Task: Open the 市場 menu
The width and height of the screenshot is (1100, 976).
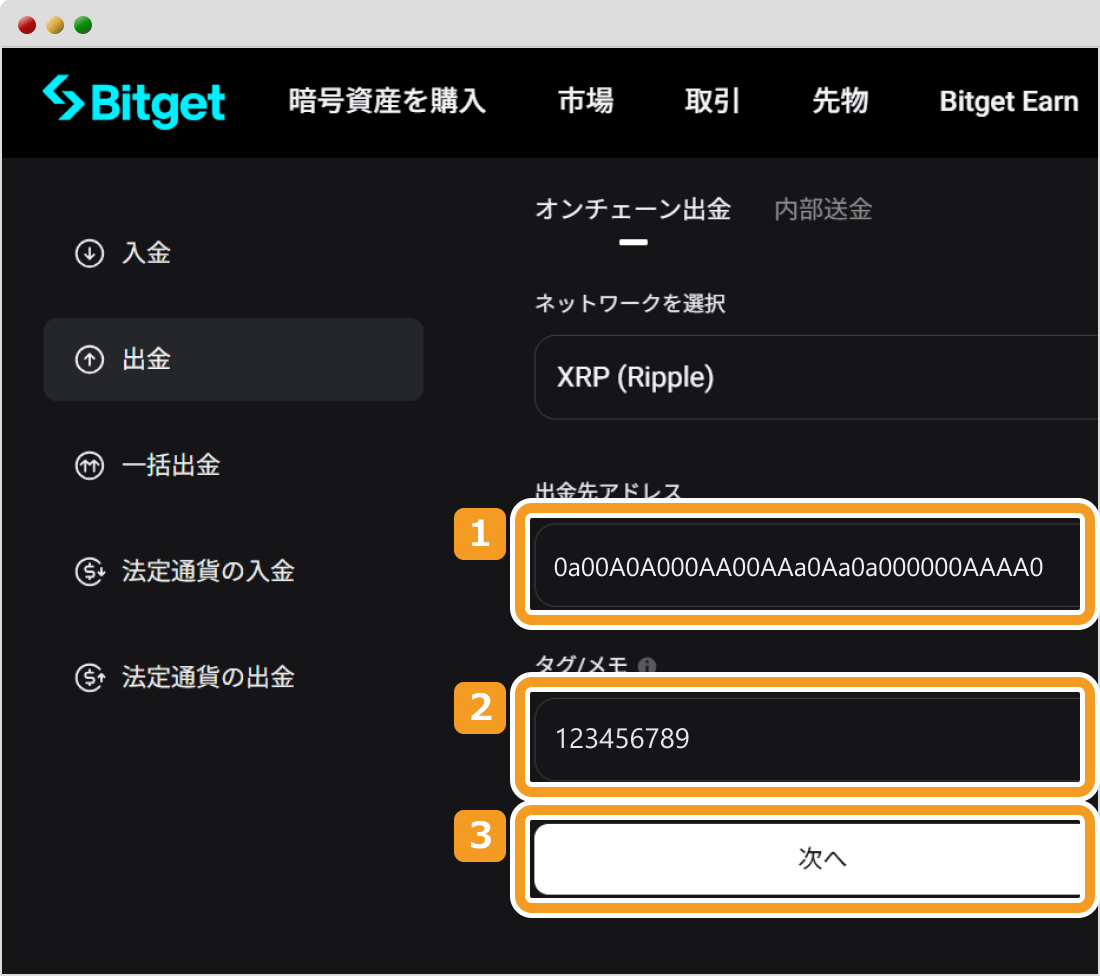Action: (586, 101)
